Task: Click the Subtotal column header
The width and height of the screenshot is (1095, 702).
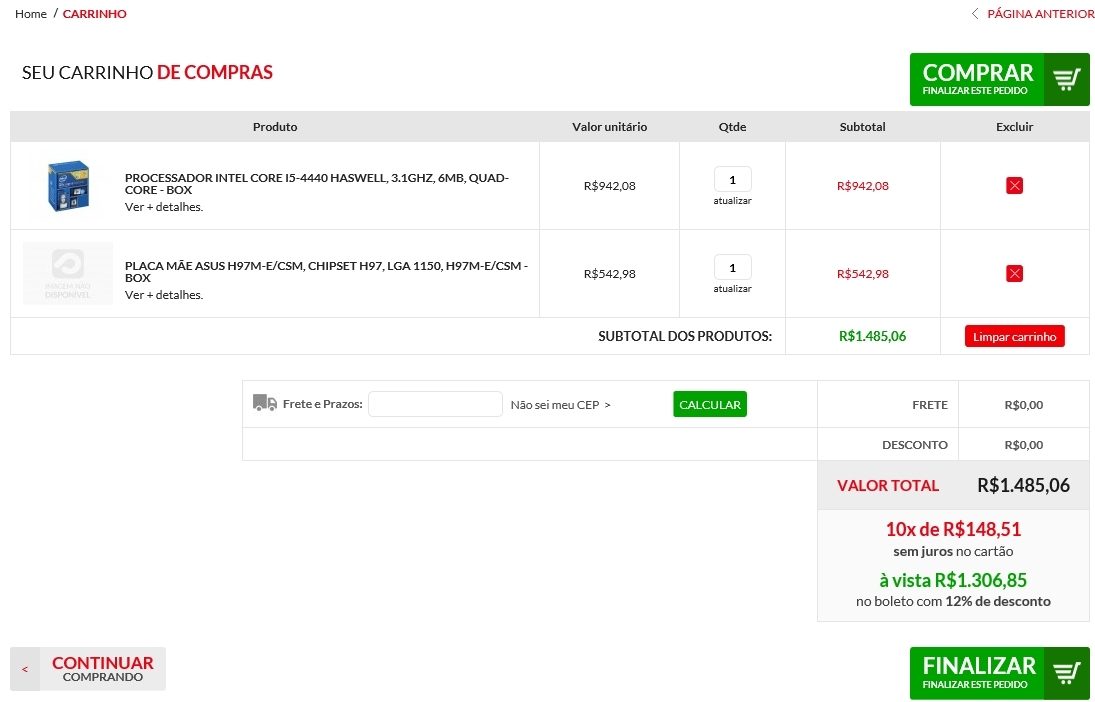Action: 862,127
